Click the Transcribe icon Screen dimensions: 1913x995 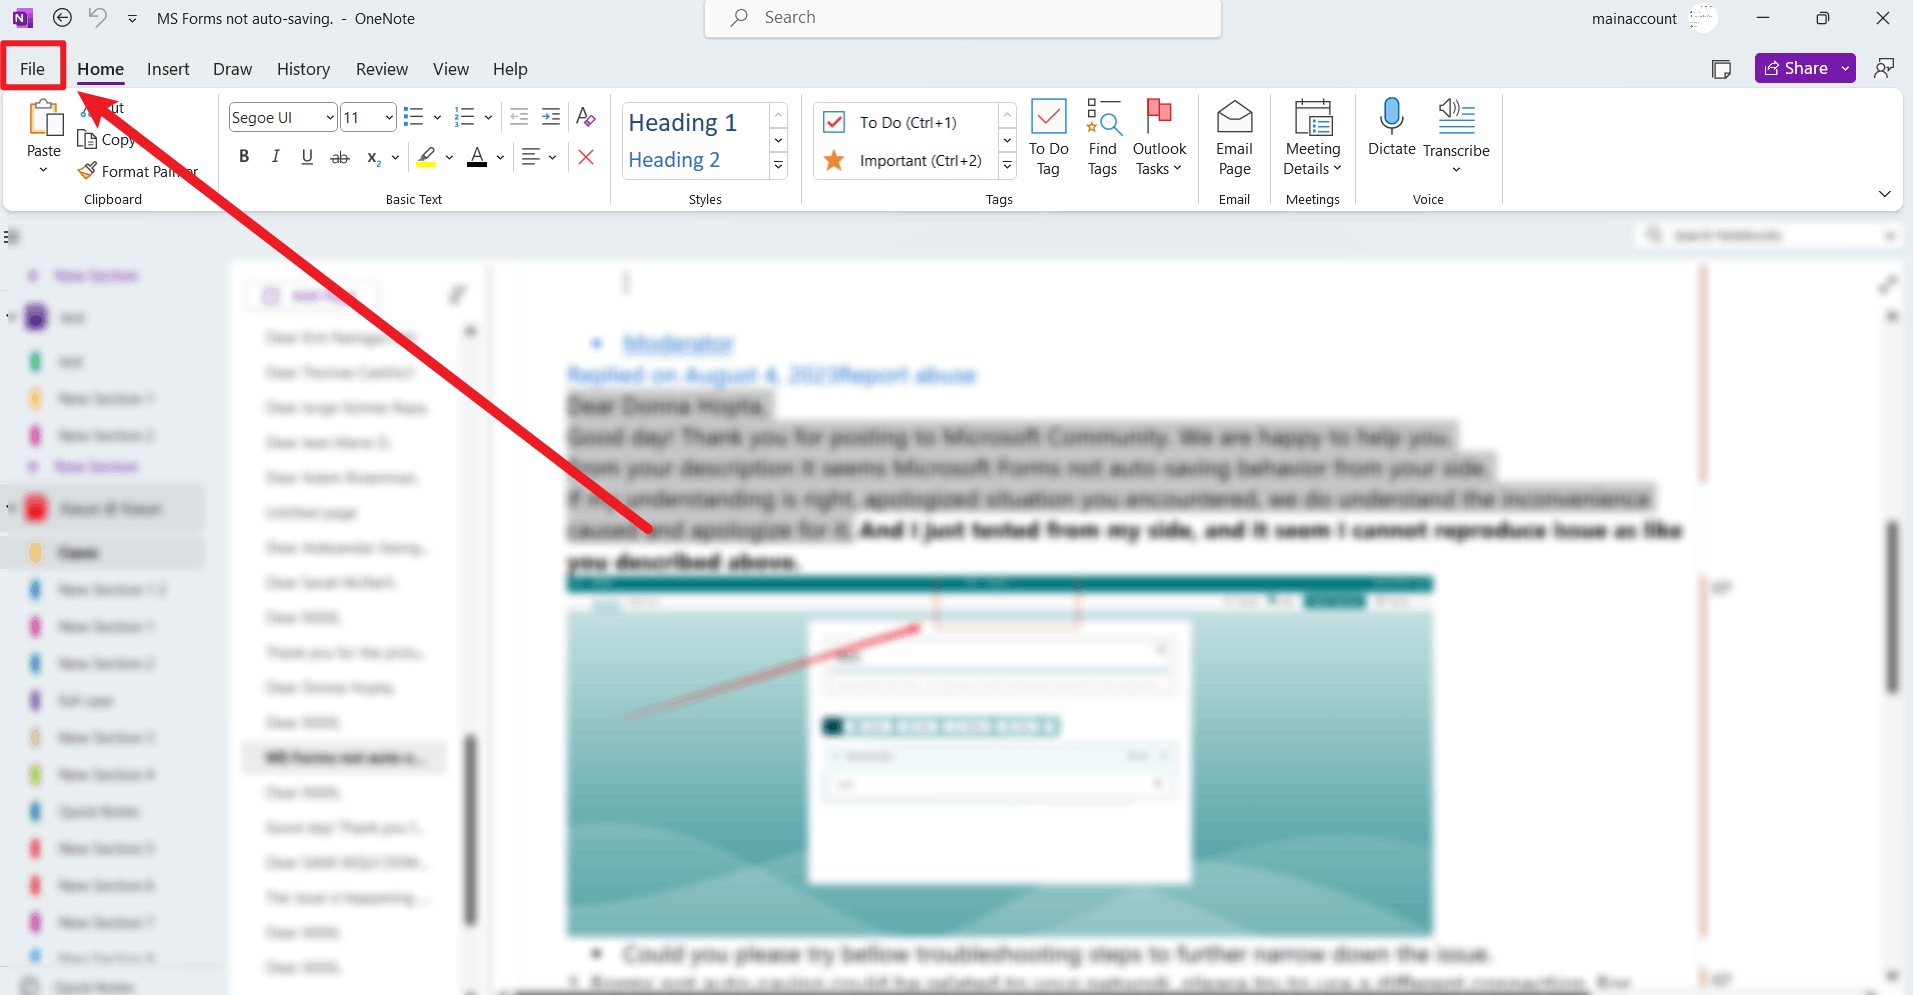1456,116
